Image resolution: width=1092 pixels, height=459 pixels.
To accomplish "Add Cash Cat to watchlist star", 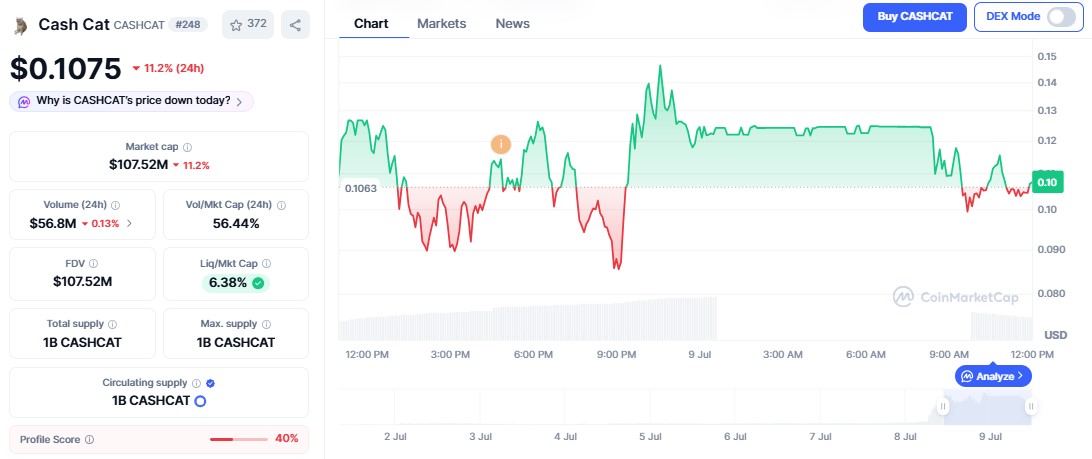I will pyautogui.click(x=236, y=24).
